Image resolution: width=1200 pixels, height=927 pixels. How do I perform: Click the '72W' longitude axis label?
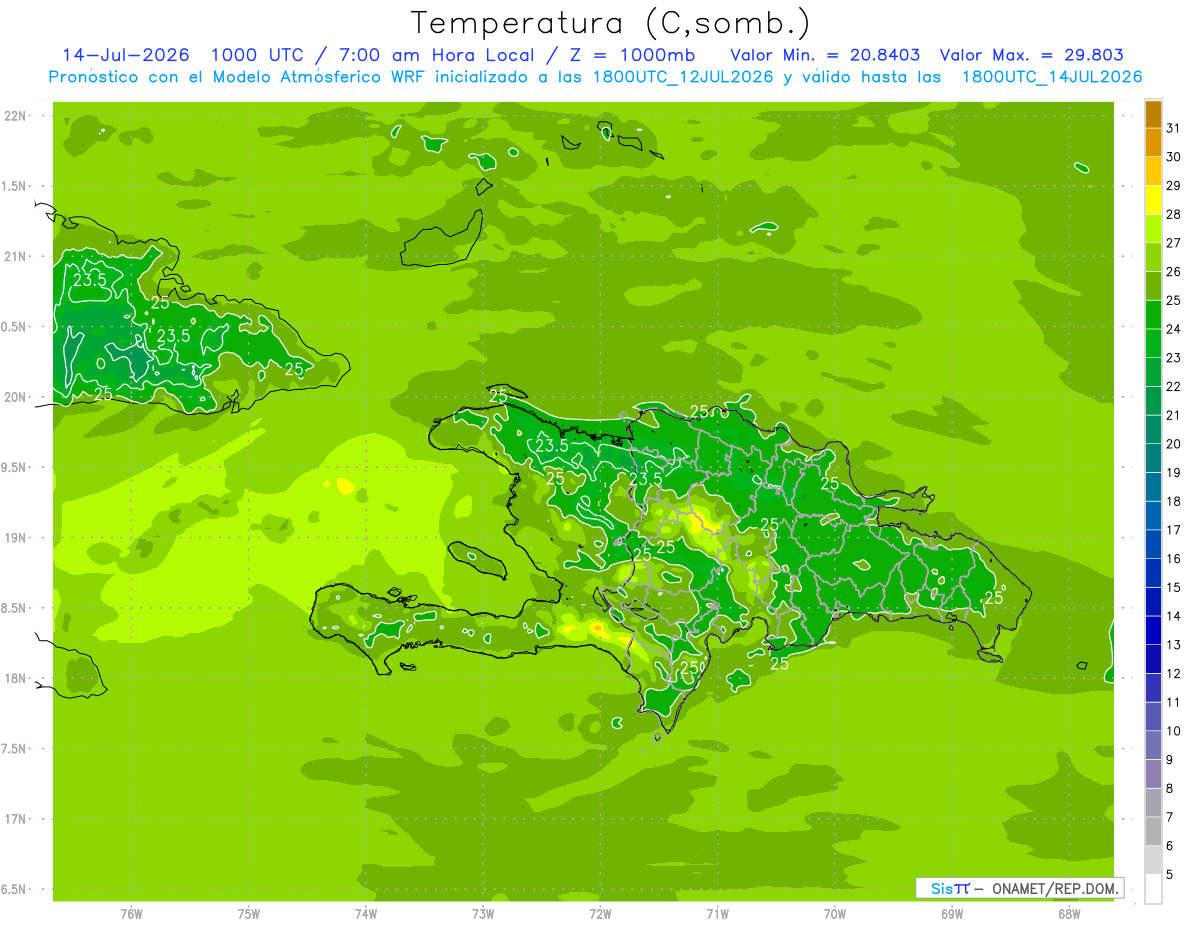click(601, 914)
